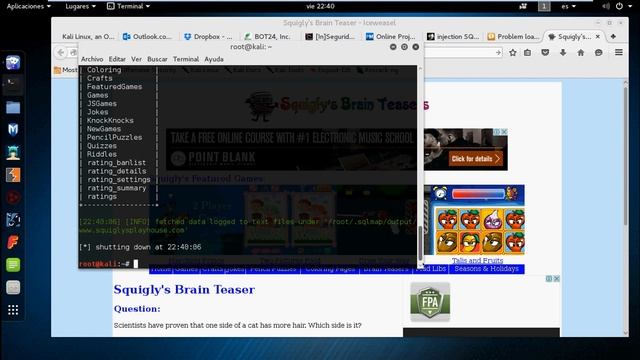This screenshot has width=640, height=360.
Task: Save page to Pocket icon
Action: click(x=545, y=53)
